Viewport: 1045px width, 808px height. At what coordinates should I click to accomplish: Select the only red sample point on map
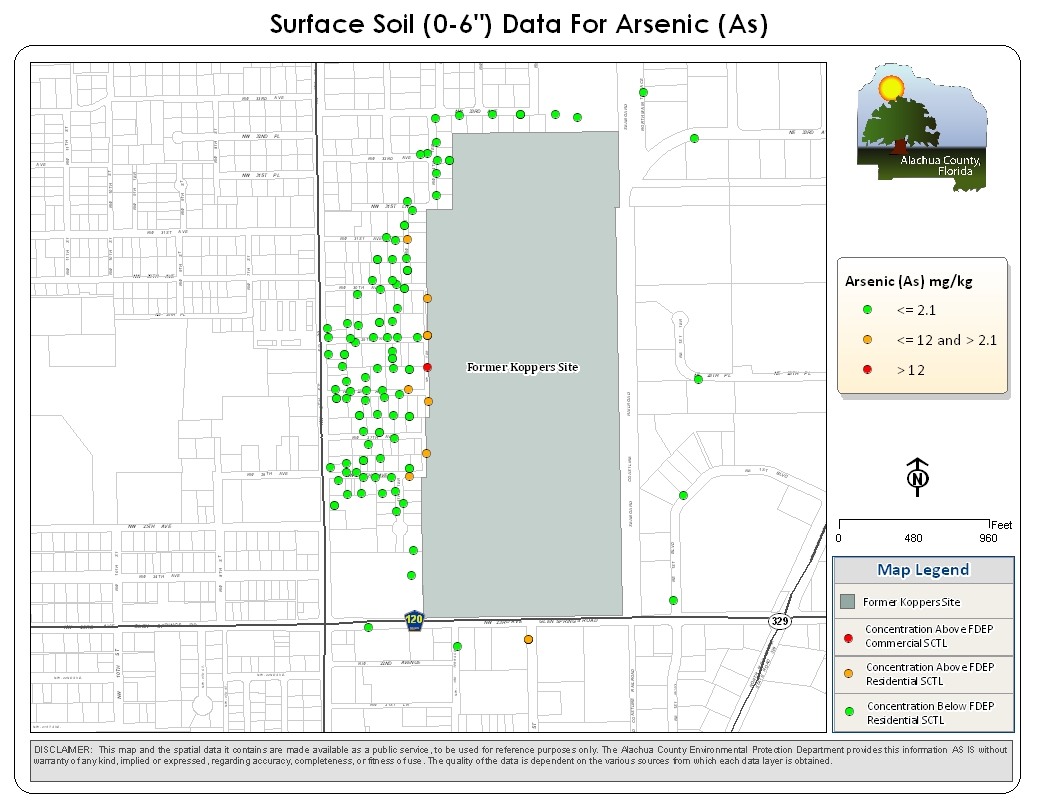pos(427,367)
